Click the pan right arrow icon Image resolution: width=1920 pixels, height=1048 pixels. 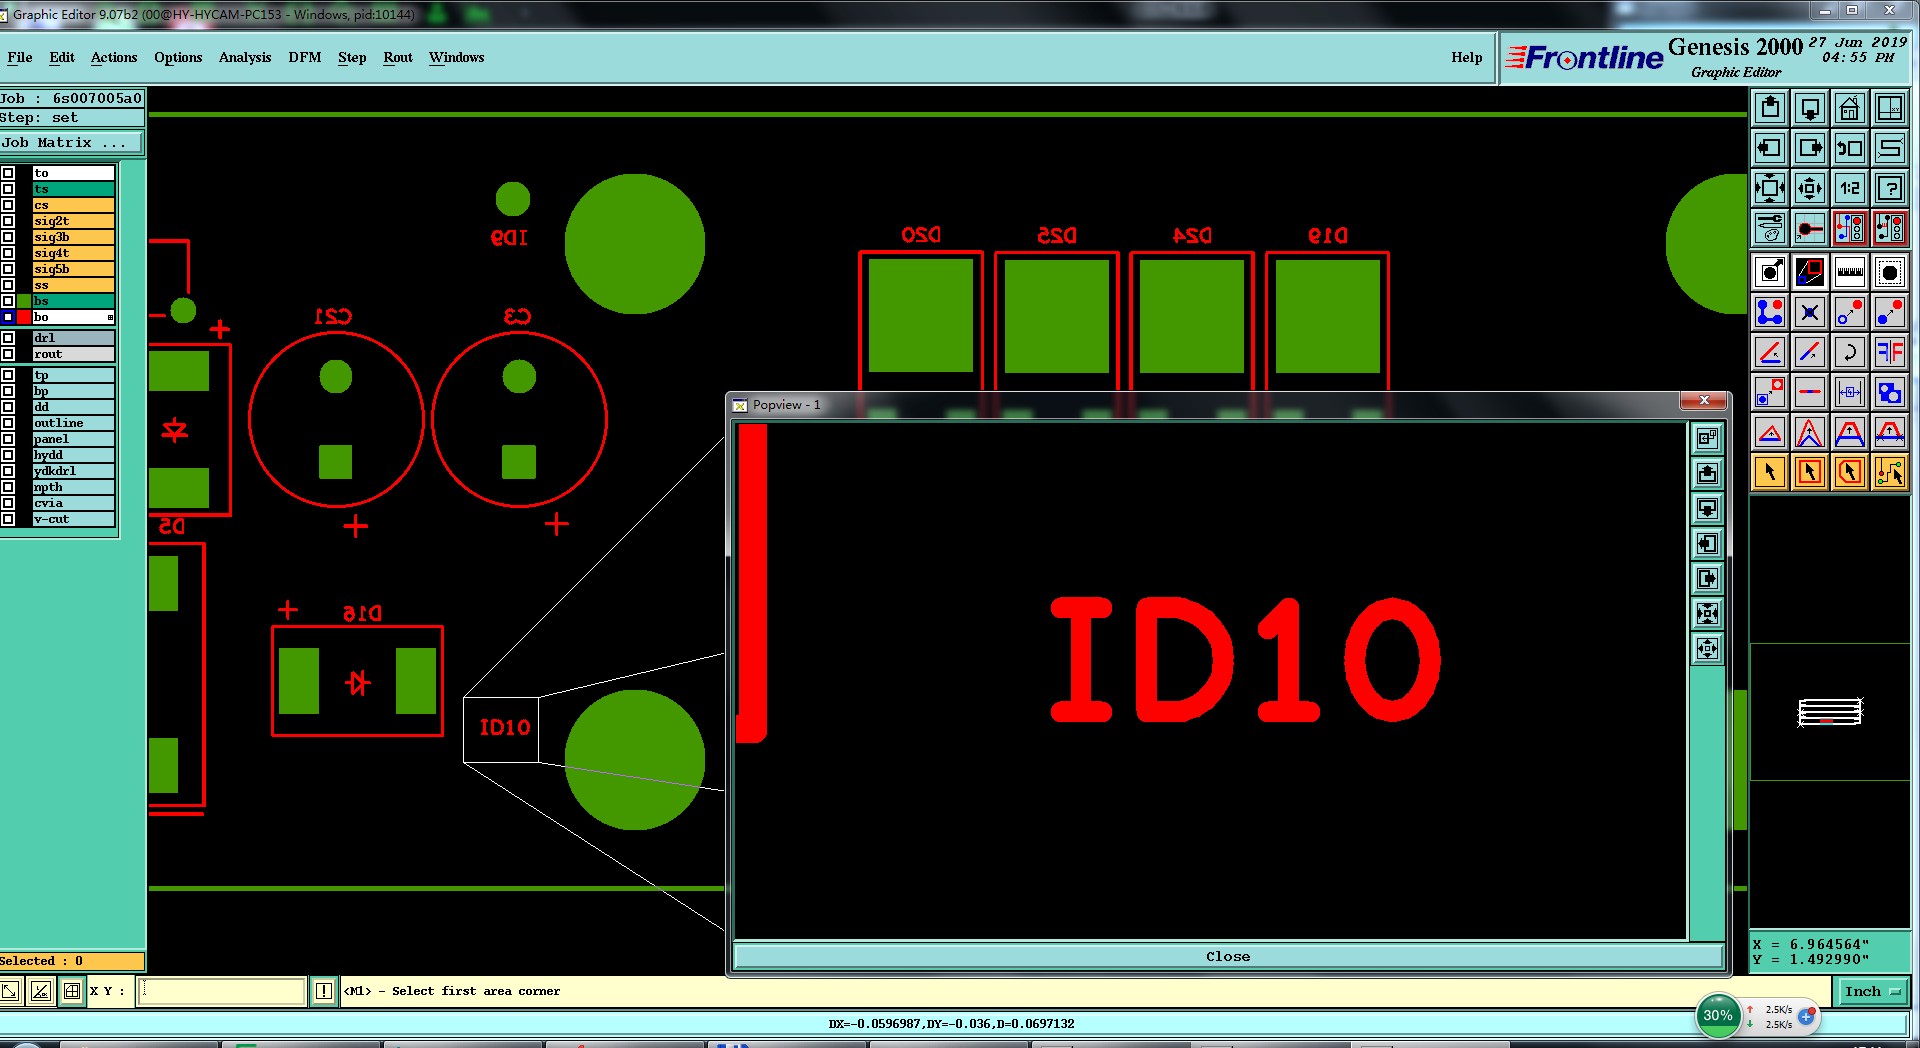tap(1810, 148)
